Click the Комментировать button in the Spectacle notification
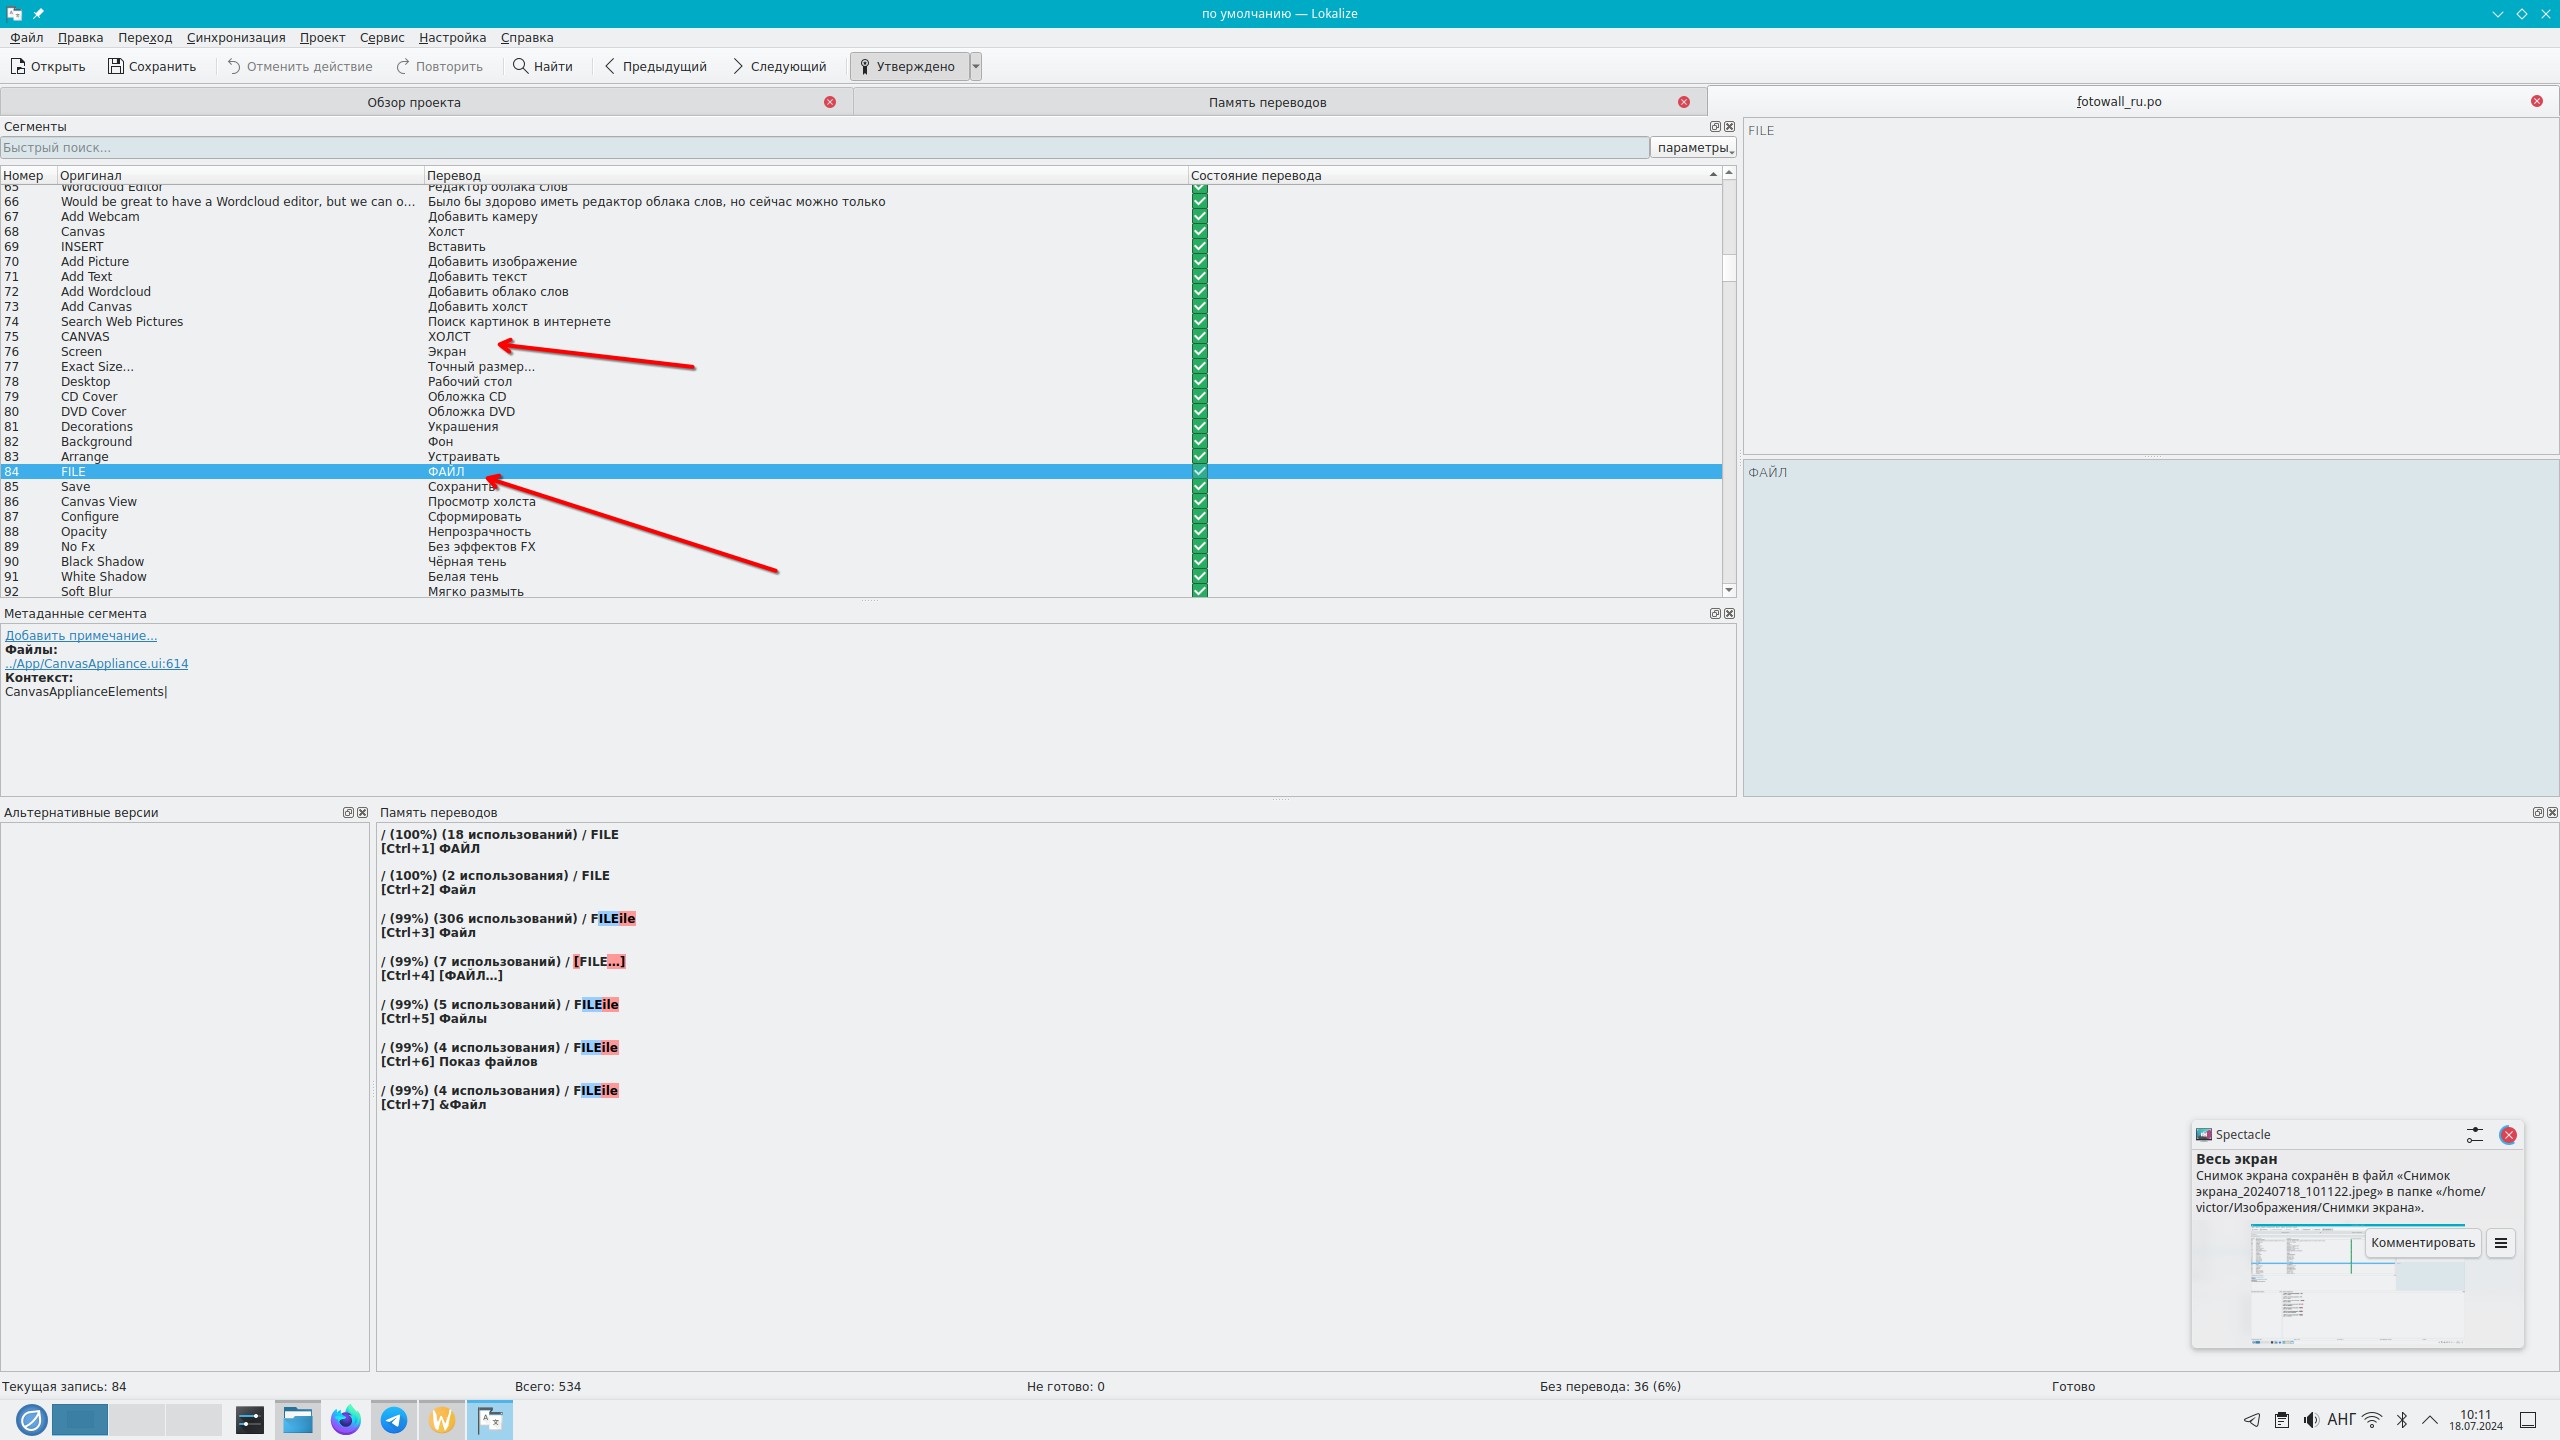This screenshot has height=1440, width=2560. [2422, 1243]
